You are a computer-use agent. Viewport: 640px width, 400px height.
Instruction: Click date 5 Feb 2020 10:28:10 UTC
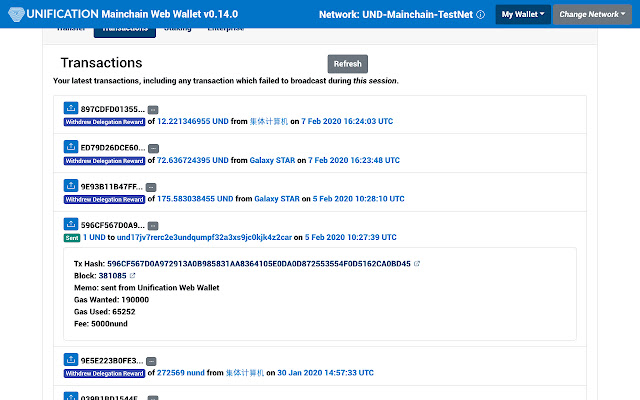(x=358, y=199)
